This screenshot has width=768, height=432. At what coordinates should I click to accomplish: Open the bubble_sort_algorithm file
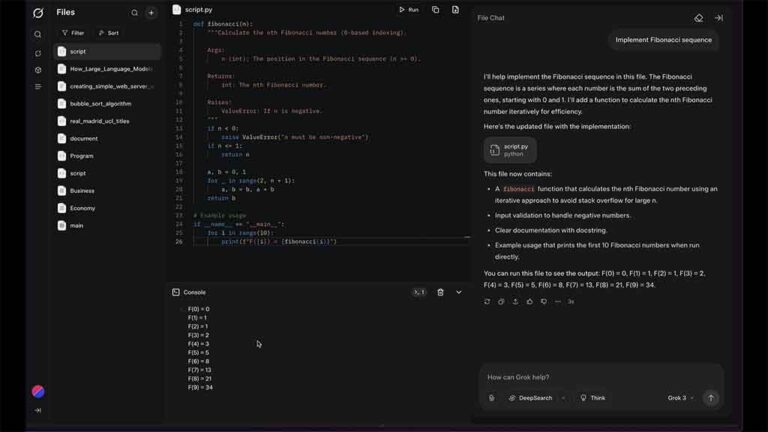click(x=100, y=103)
